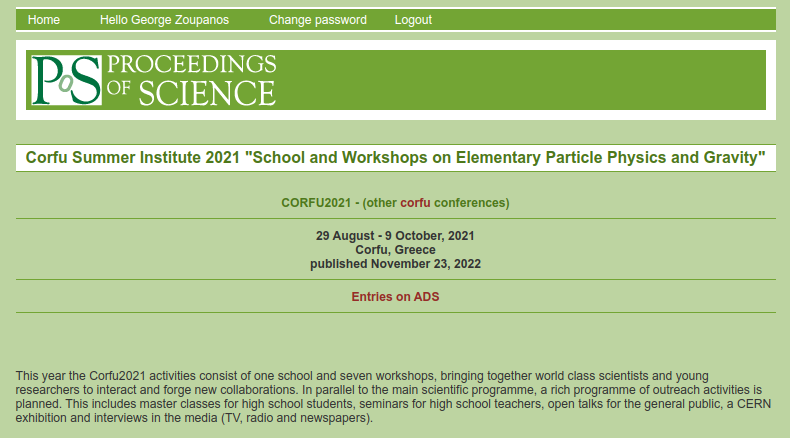
Task: Click the Corfu Summer Institute 2021 heading
Action: pos(396,158)
